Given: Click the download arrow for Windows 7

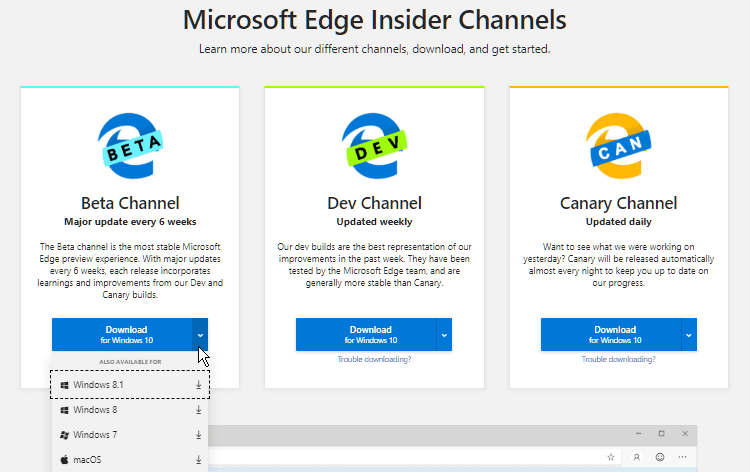Looking at the screenshot, I should click(x=199, y=435).
